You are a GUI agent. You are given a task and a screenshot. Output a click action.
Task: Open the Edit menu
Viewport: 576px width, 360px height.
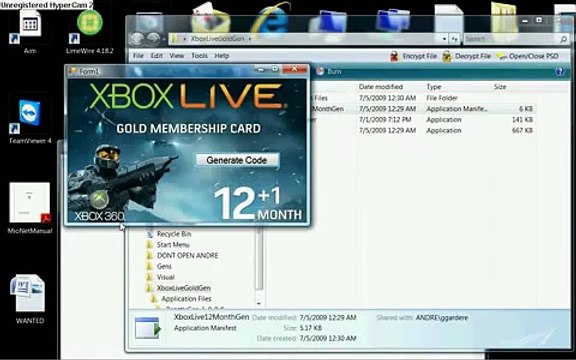[x=156, y=56]
